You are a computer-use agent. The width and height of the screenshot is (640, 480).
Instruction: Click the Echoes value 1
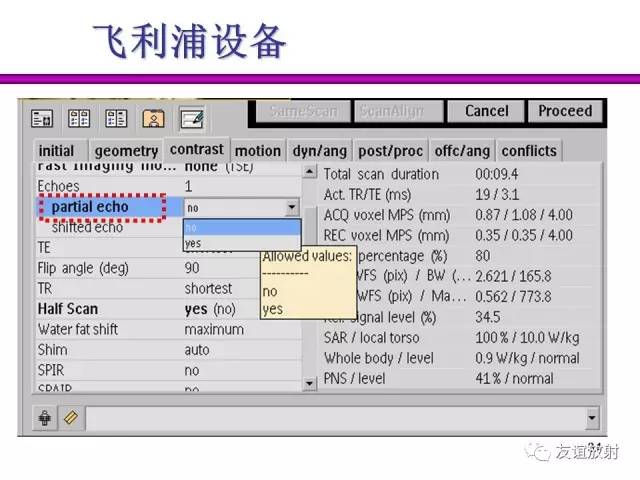pos(188,187)
